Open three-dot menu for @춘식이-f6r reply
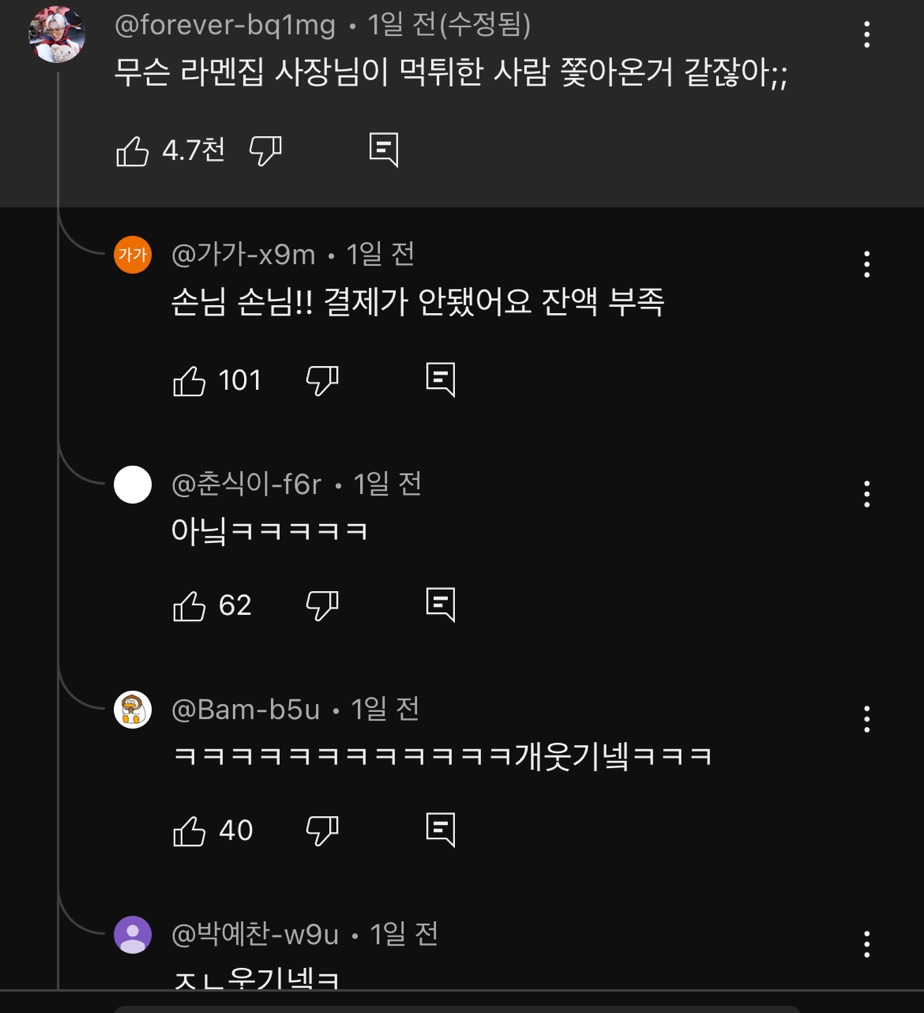924x1013 pixels. (866, 493)
